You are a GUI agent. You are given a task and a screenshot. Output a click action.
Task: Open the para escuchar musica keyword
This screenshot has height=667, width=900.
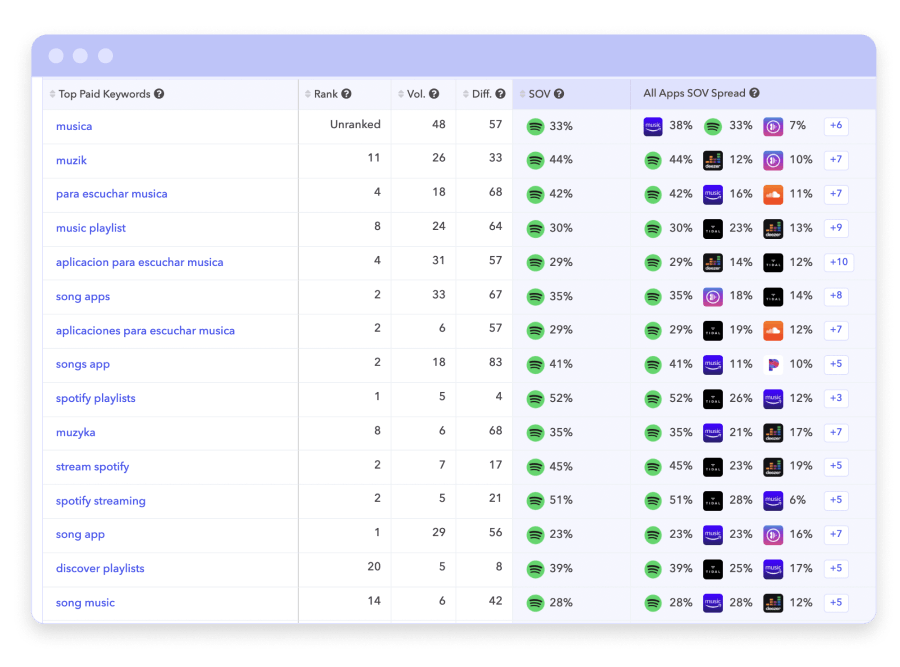tap(111, 194)
